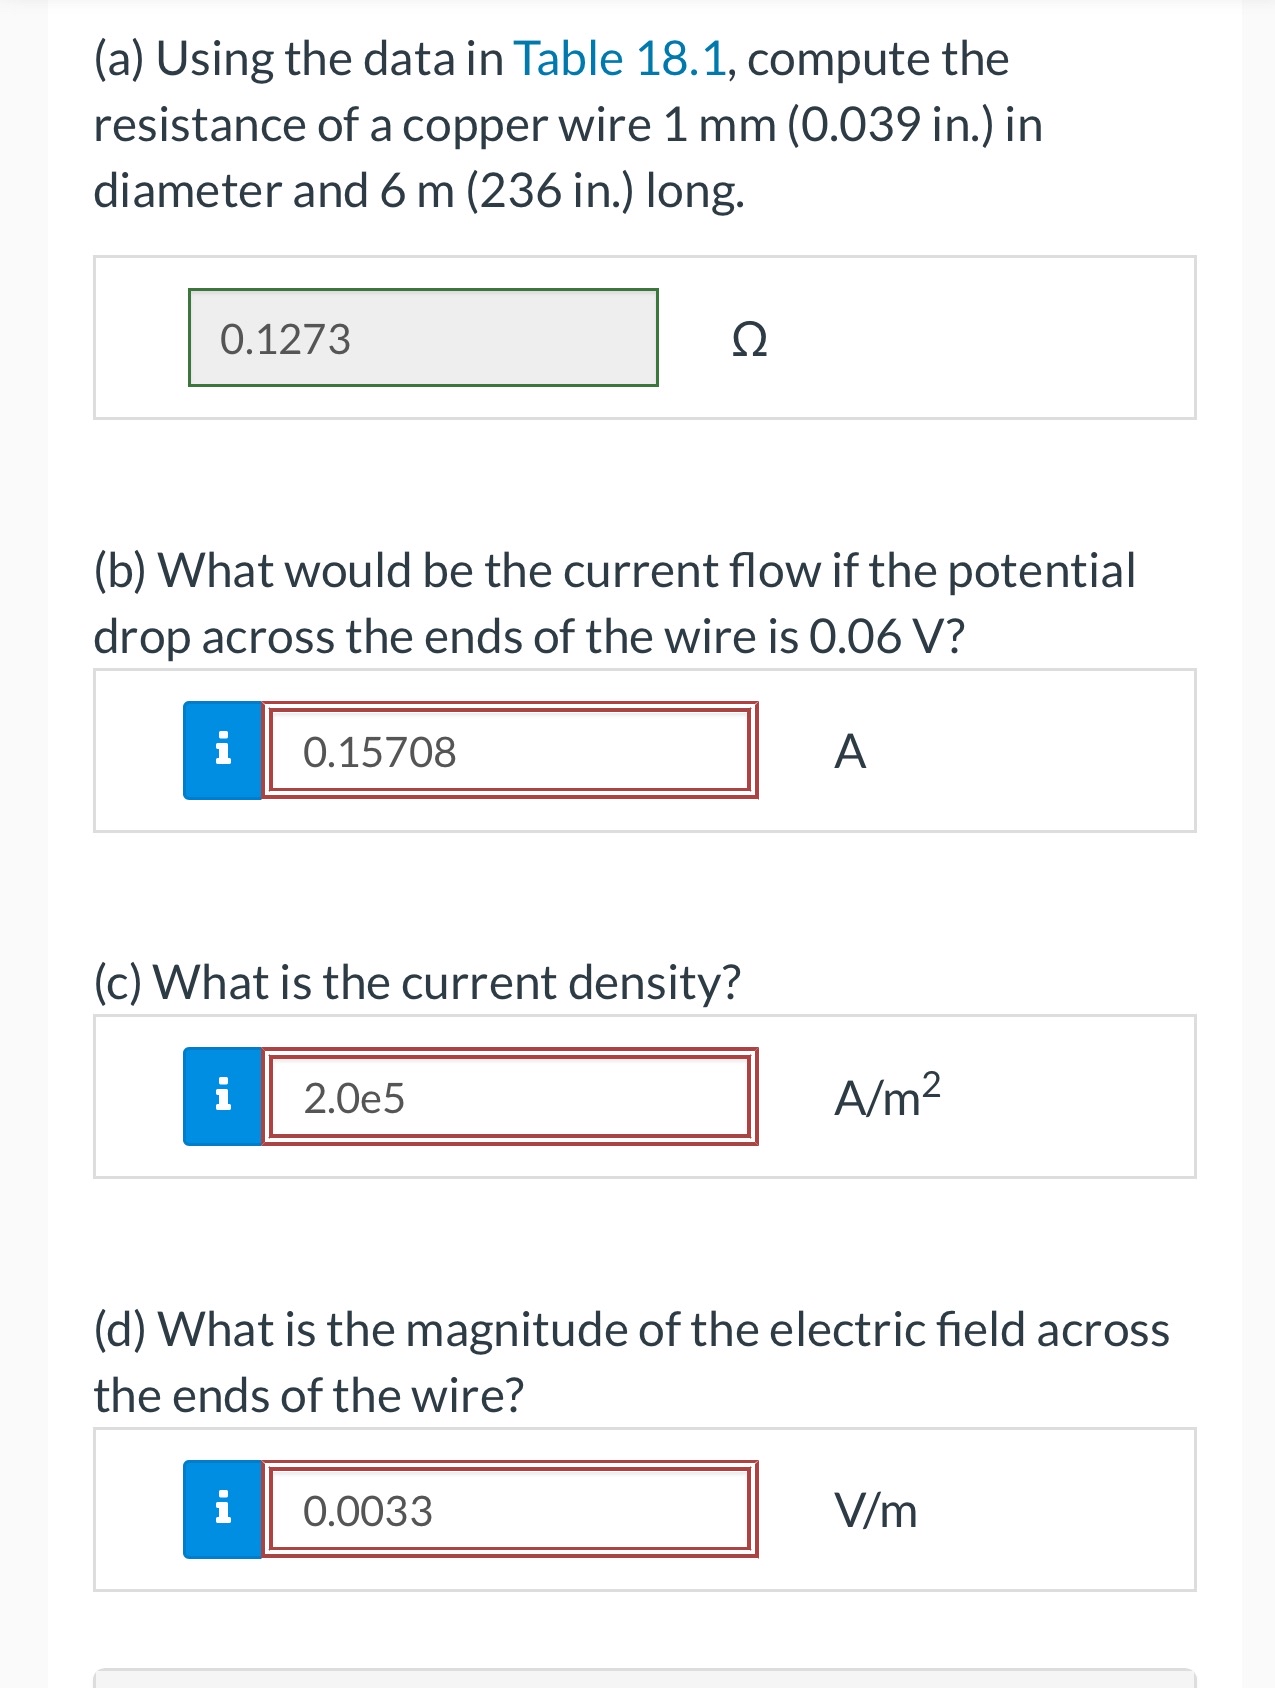1275x1688 pixels.
Task: Select the resistance answer field showing 0.1273
Action: pyautogui.click(x=422, y=339)
